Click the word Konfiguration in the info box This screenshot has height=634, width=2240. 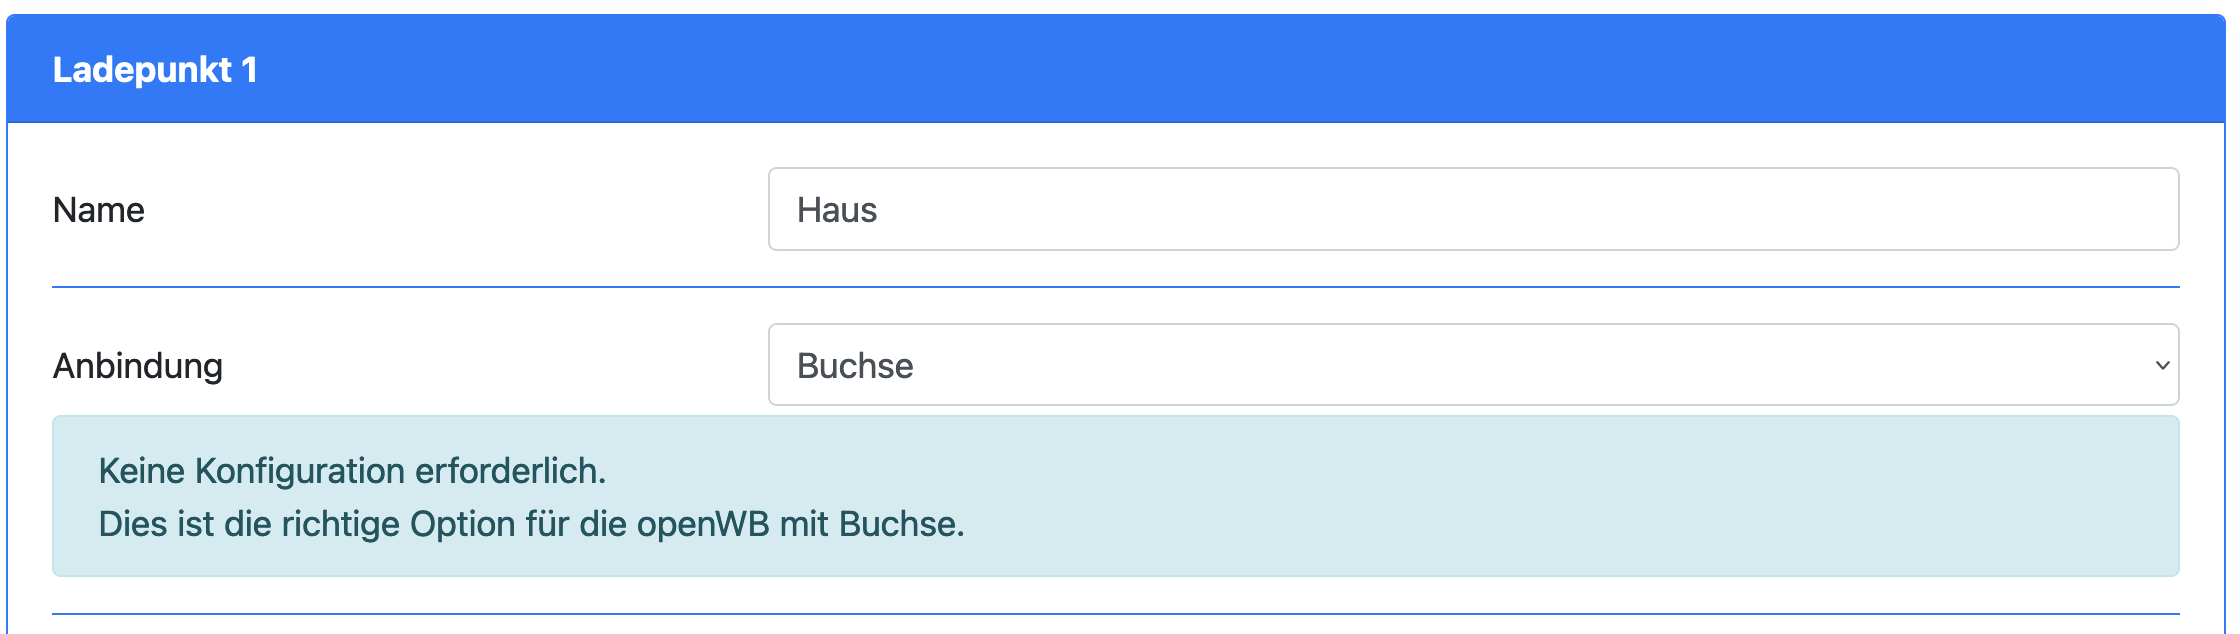coord(299,471)
